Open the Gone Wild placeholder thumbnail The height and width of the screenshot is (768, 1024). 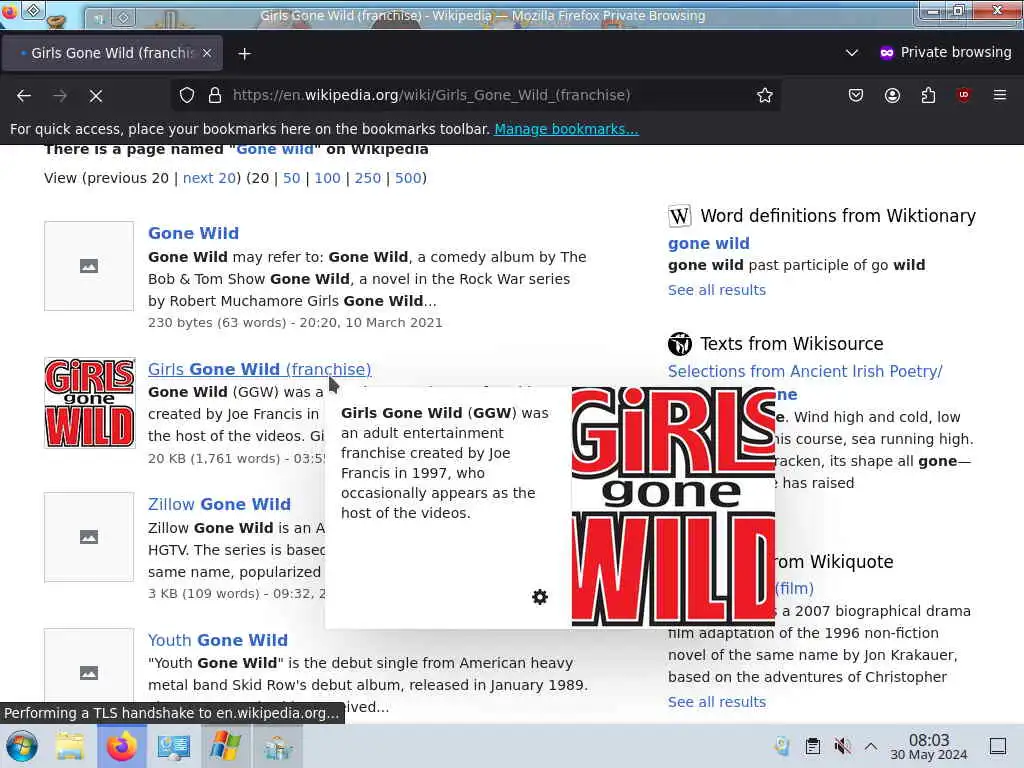(x=89, y=266)
